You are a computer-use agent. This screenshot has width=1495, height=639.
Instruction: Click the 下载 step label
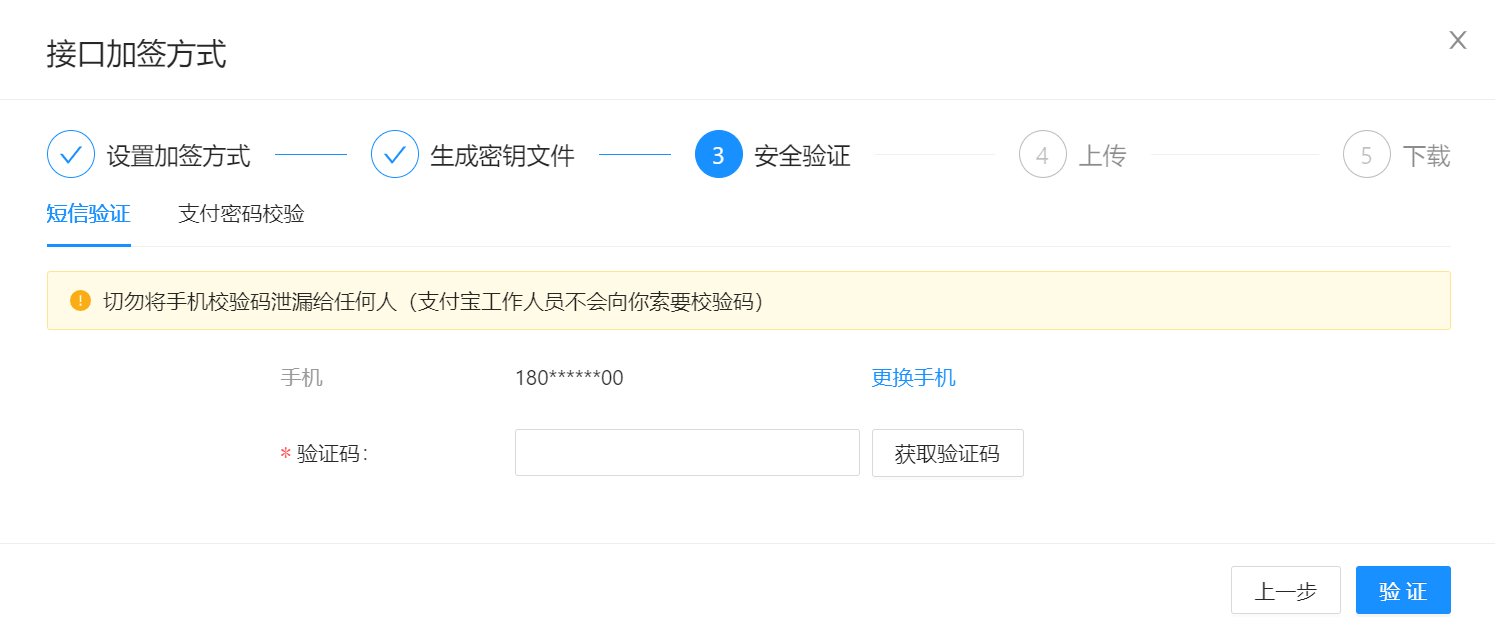[x=1426, y=156]
